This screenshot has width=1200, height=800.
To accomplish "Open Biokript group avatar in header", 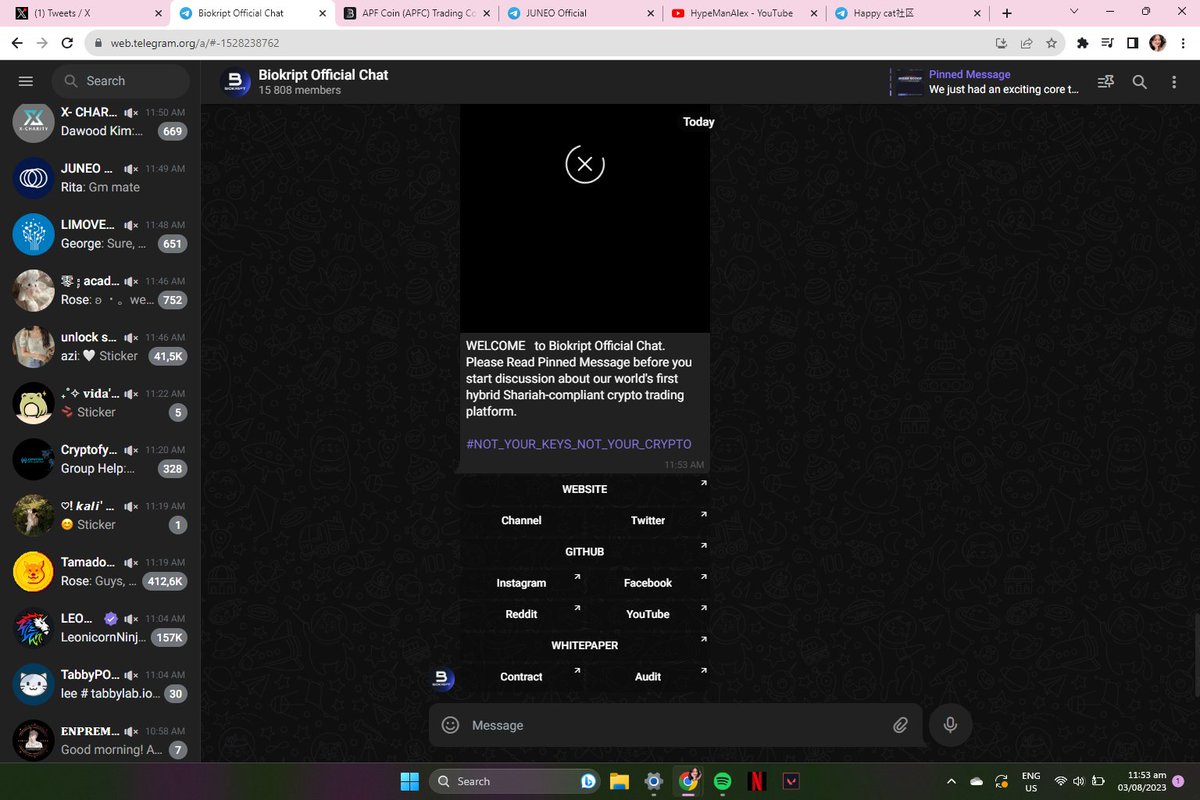I will pyautogui.click(x=235, y=82).
